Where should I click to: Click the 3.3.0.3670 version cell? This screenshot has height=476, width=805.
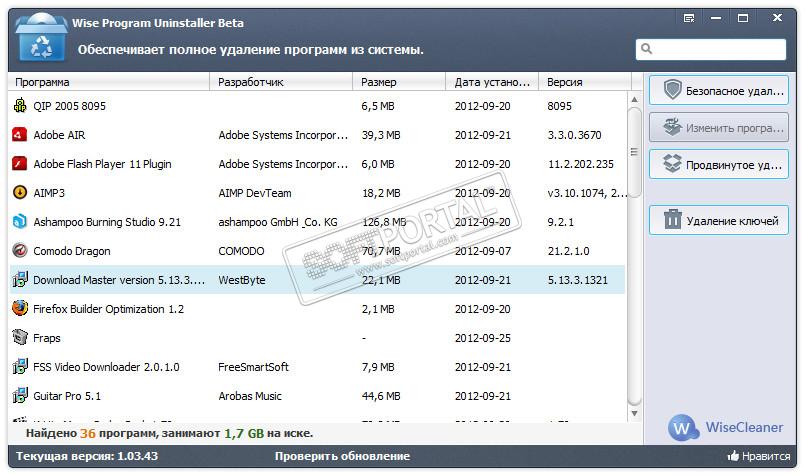point(574,135)
